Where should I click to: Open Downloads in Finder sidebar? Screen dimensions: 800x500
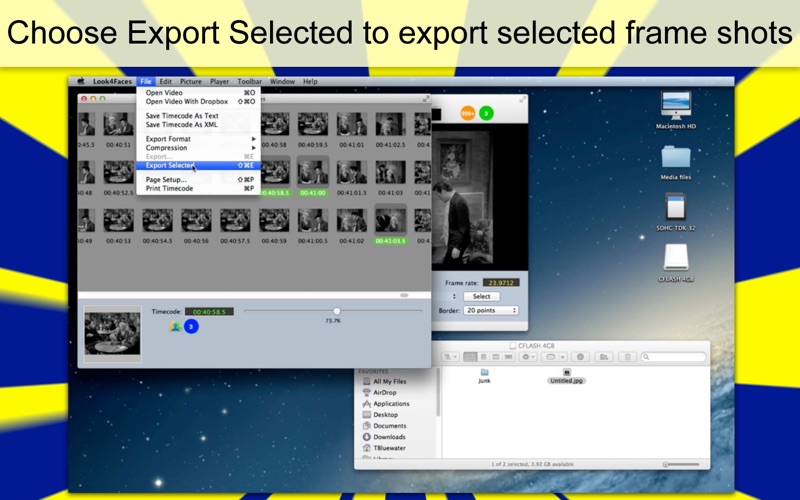coord(384,437)
